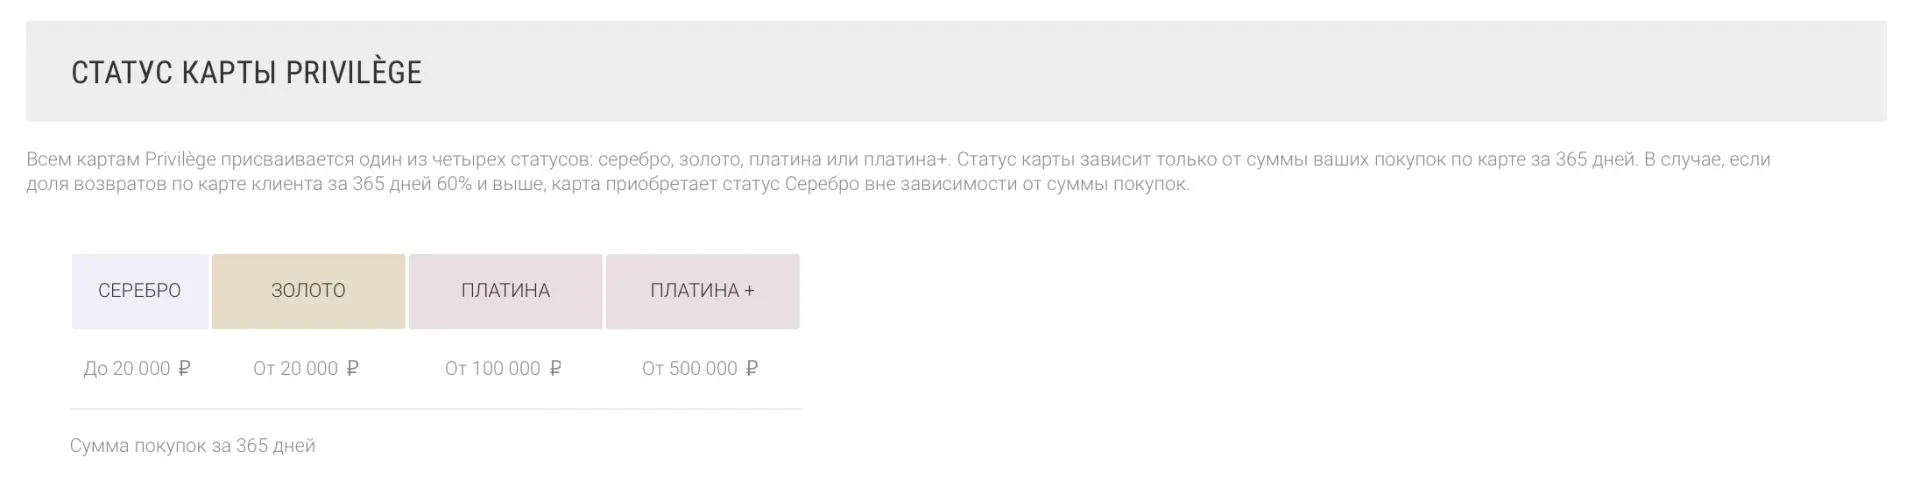Click the От 100 000 amount text
1920x494 pixels.
pos(492,368)
